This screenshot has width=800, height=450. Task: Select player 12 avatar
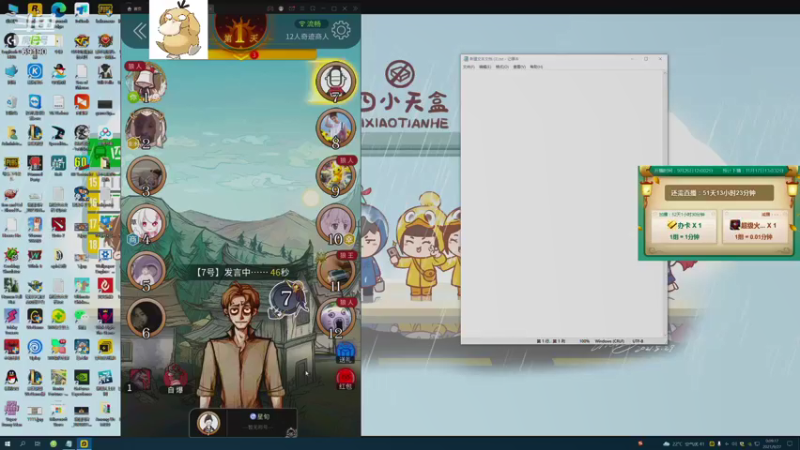335,318
